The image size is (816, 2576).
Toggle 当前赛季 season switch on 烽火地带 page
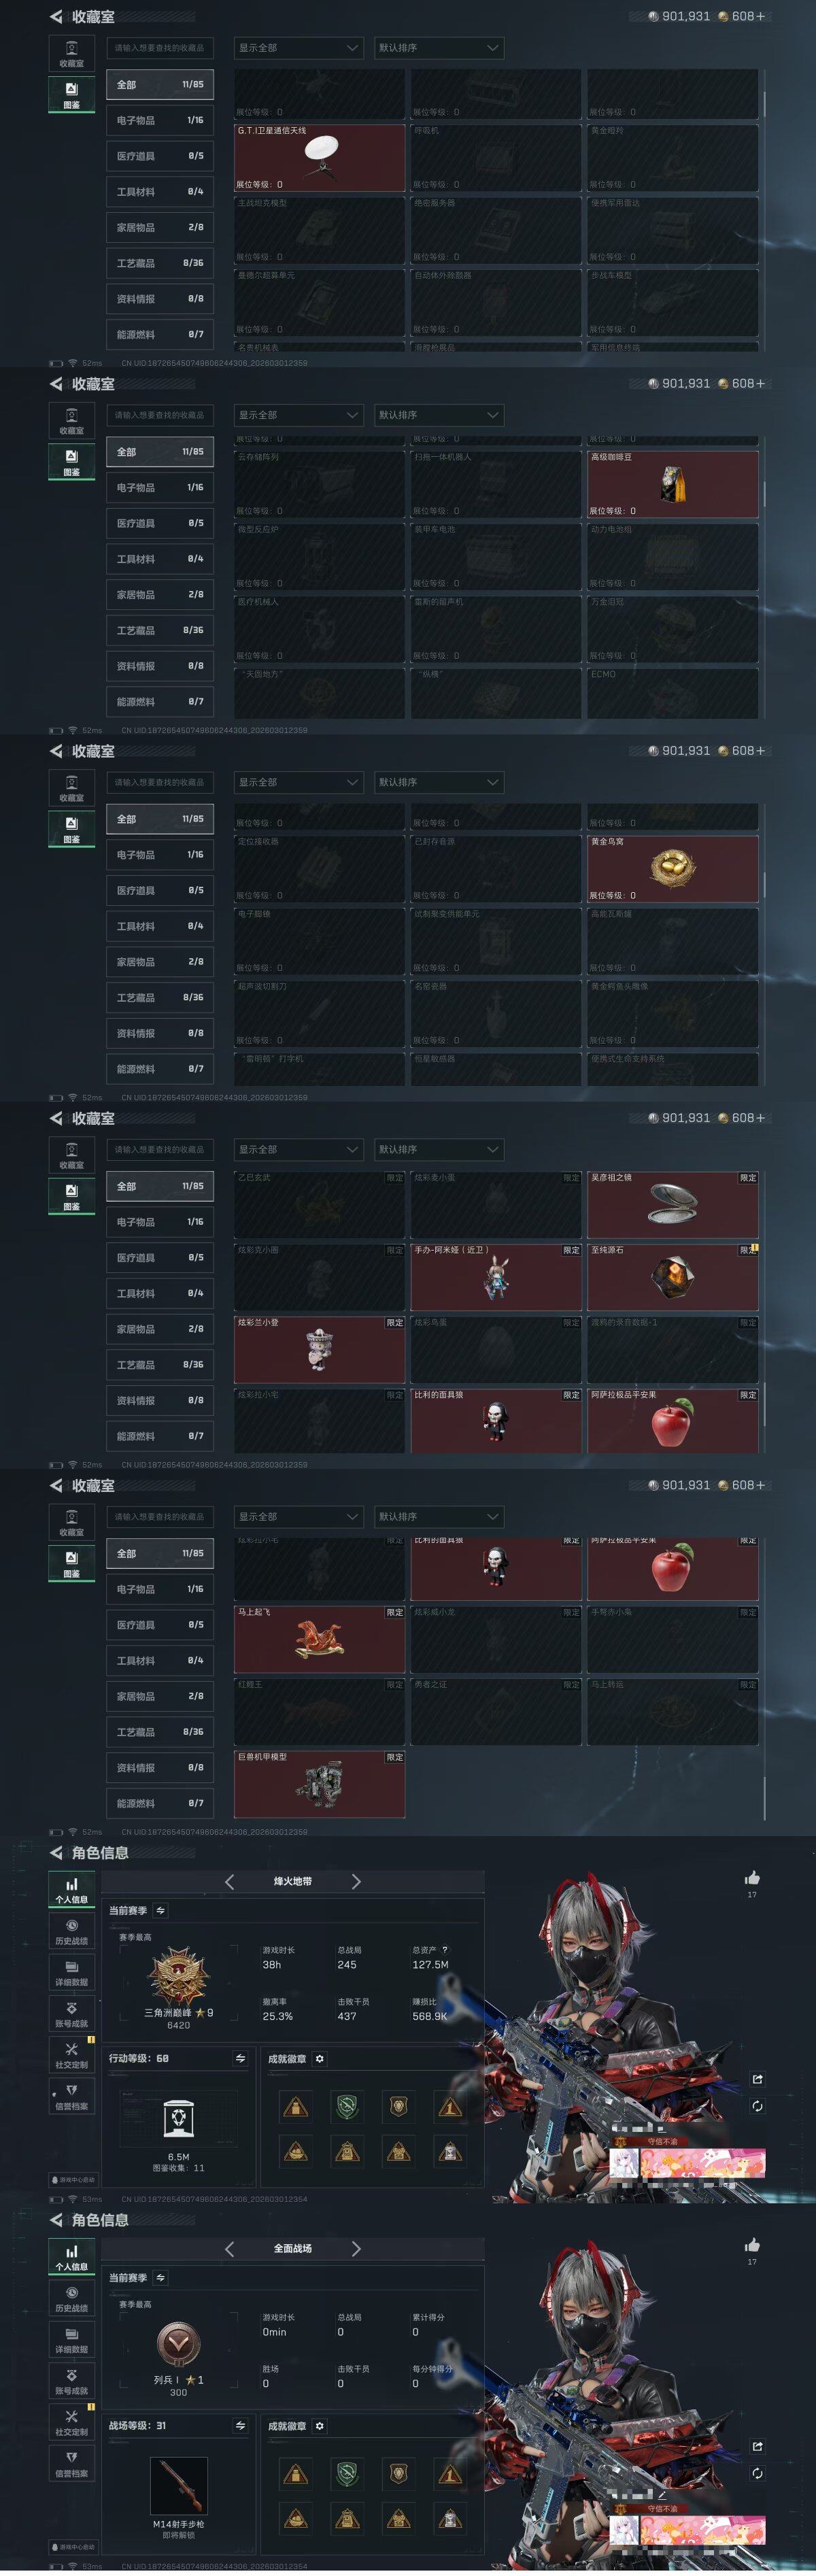[160, 1911]
